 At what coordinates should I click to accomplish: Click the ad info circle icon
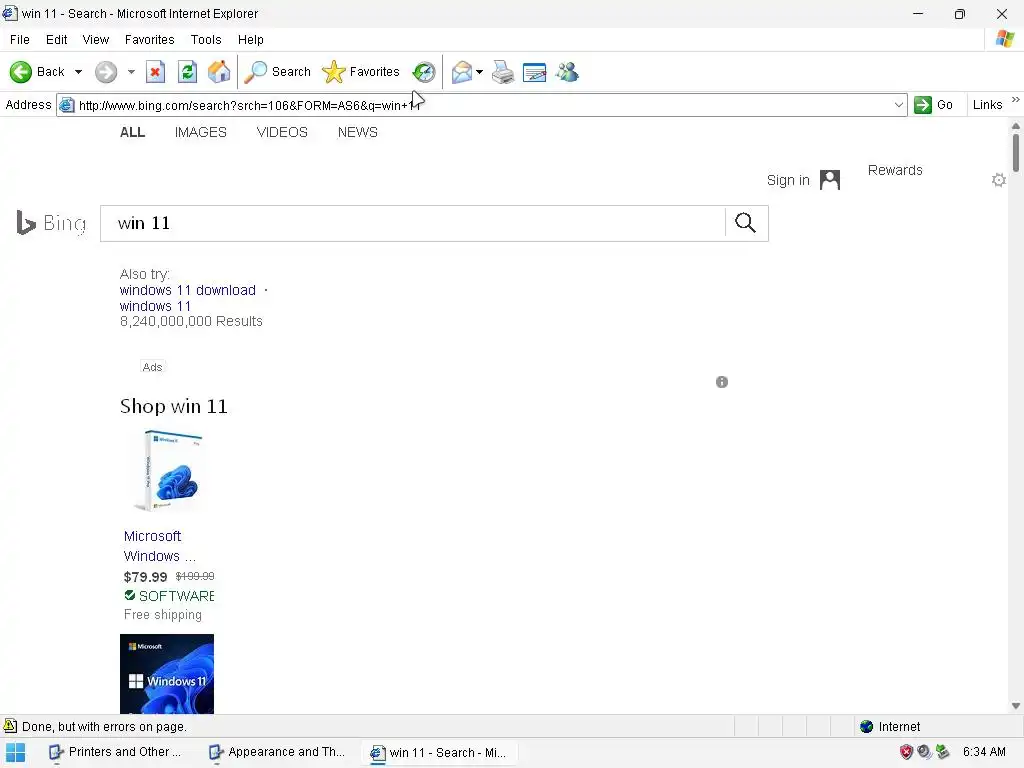click(x=722, y=382)
